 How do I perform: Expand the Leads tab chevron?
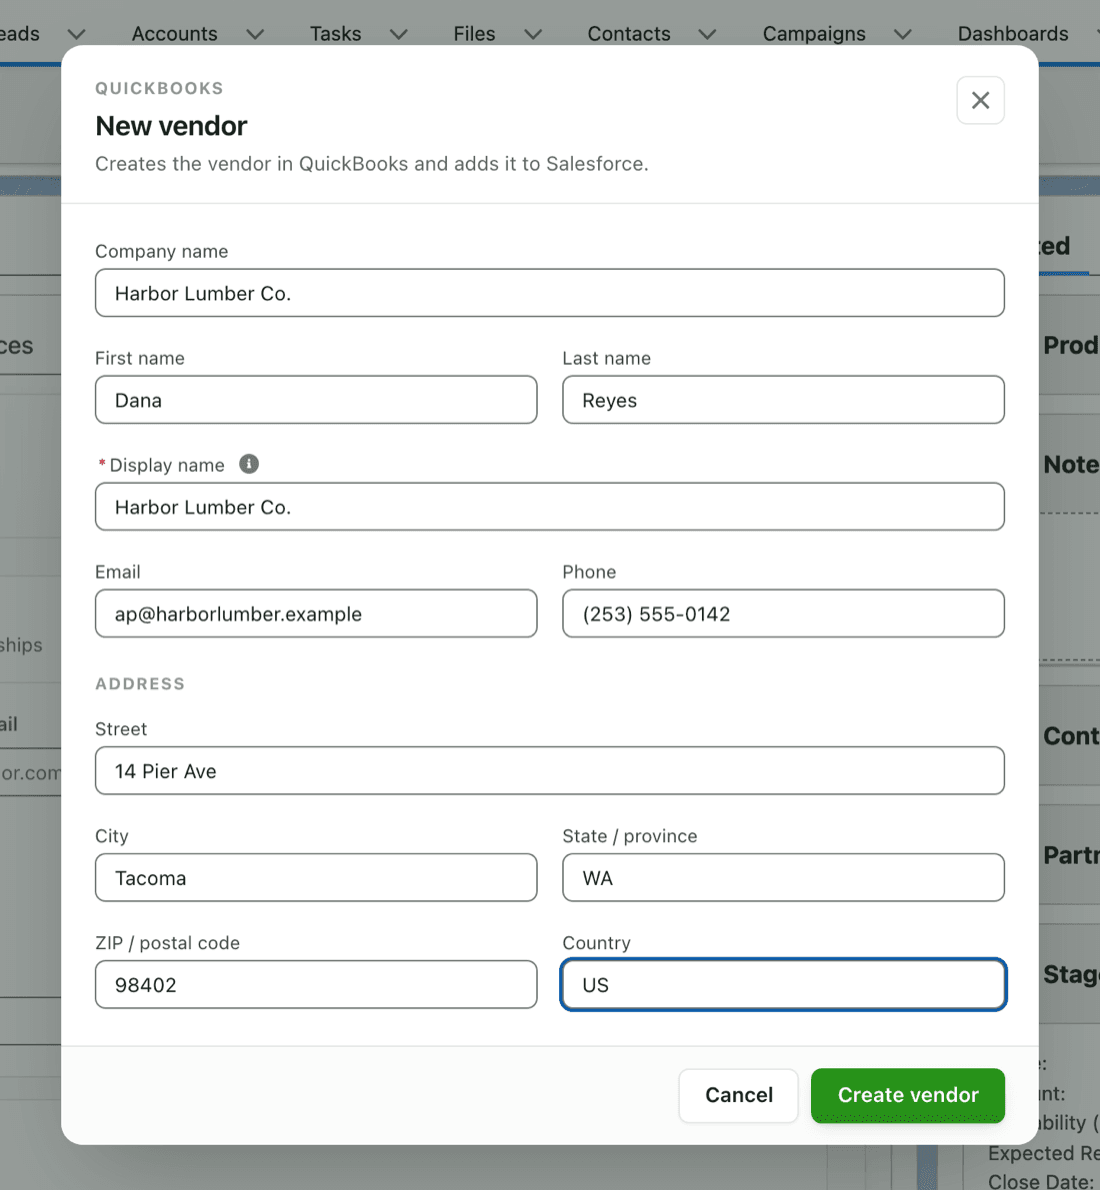pos(77,34)
